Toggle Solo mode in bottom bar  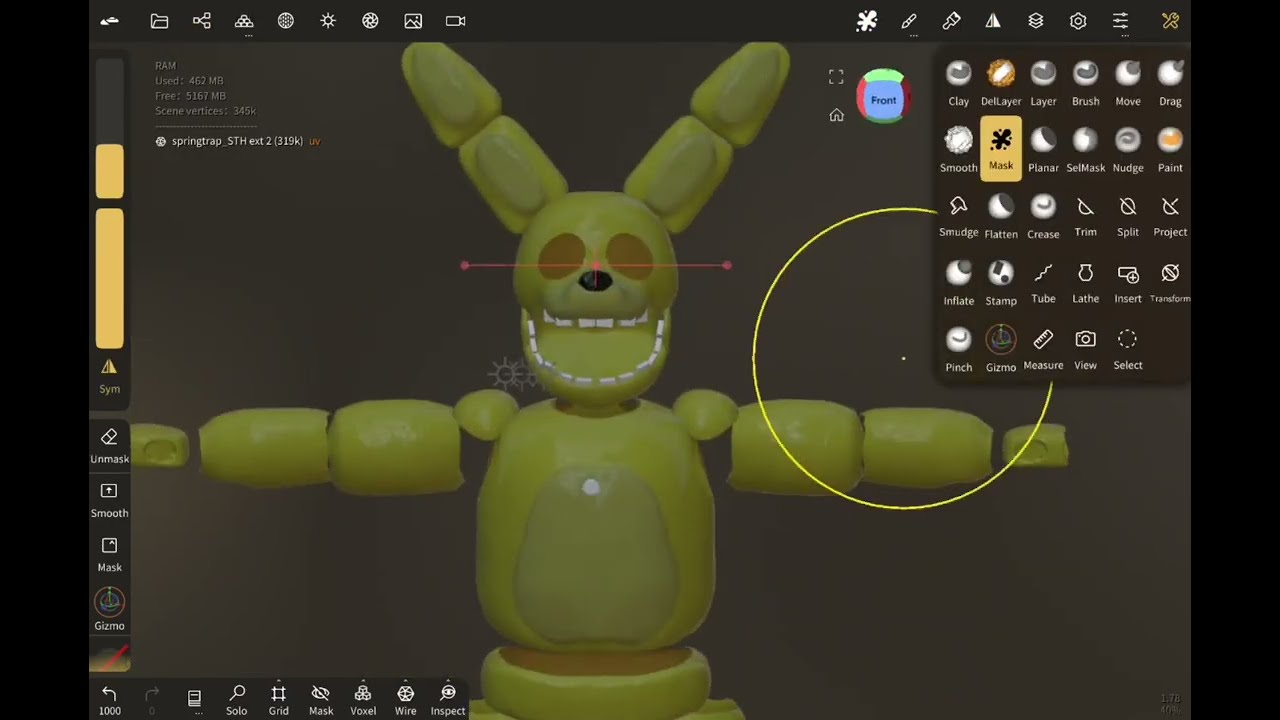(x=236, y=700)
